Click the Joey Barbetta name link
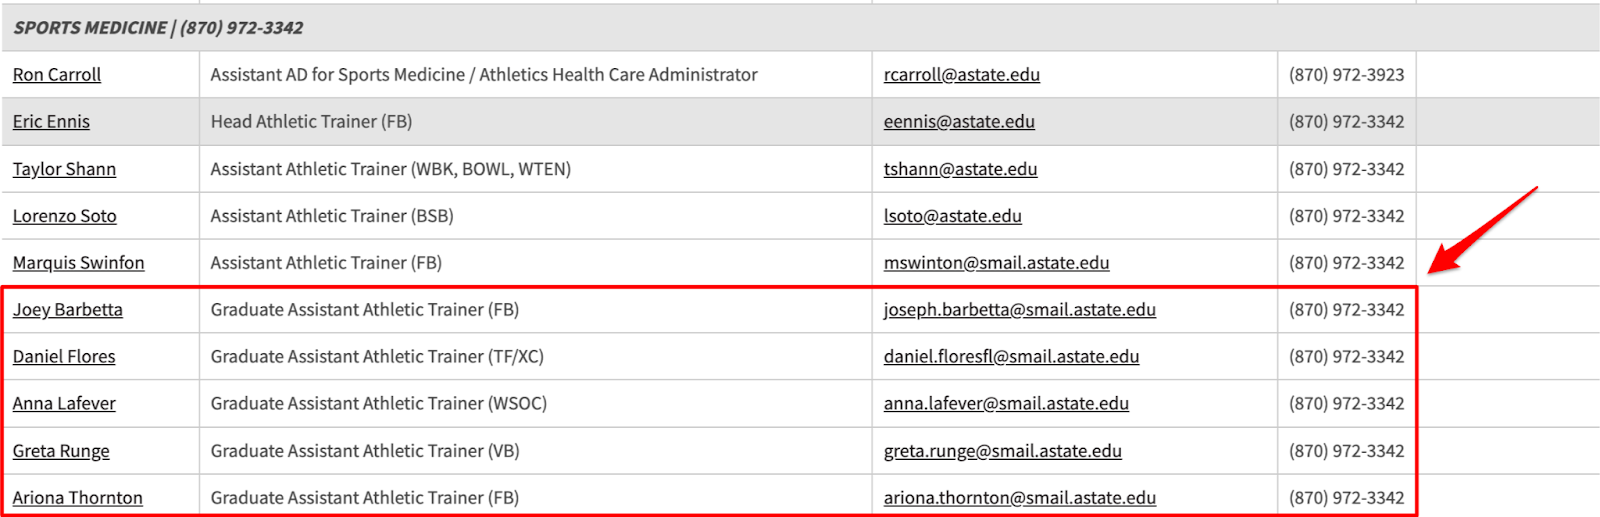1600x517 pixels. tap(68, 310)
